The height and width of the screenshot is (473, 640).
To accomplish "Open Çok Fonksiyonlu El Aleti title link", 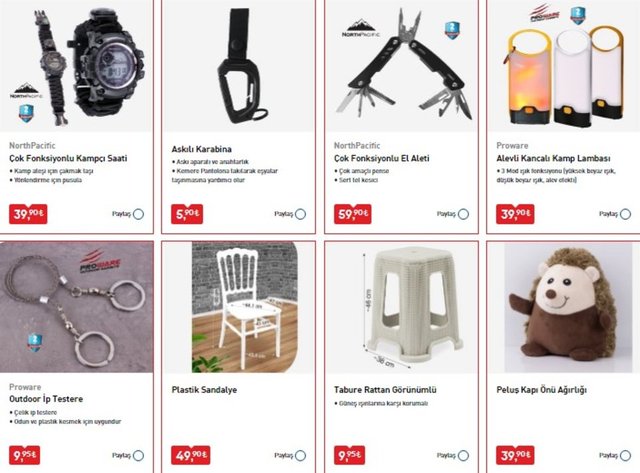I will (382, 158).
